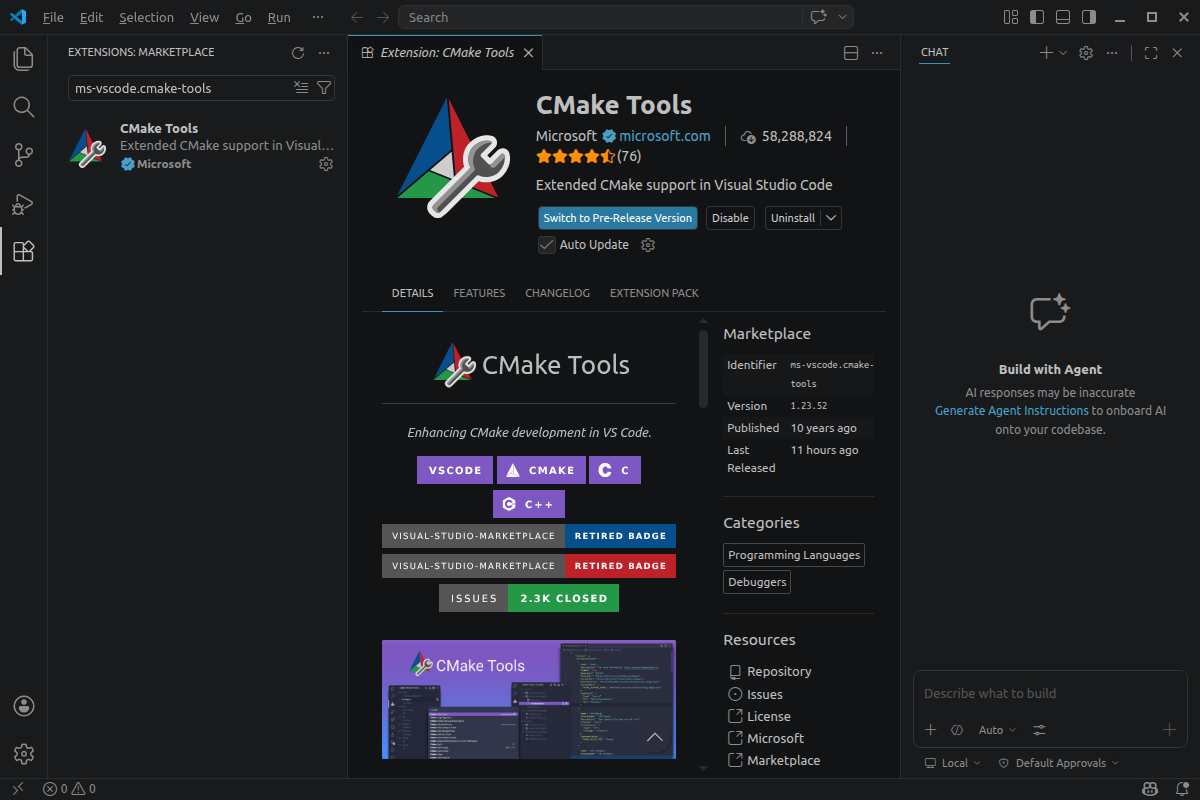The width and height of the screenshot is (1200, 800).
Task: Open the Issues resource link
Action: tap(765, 694)
